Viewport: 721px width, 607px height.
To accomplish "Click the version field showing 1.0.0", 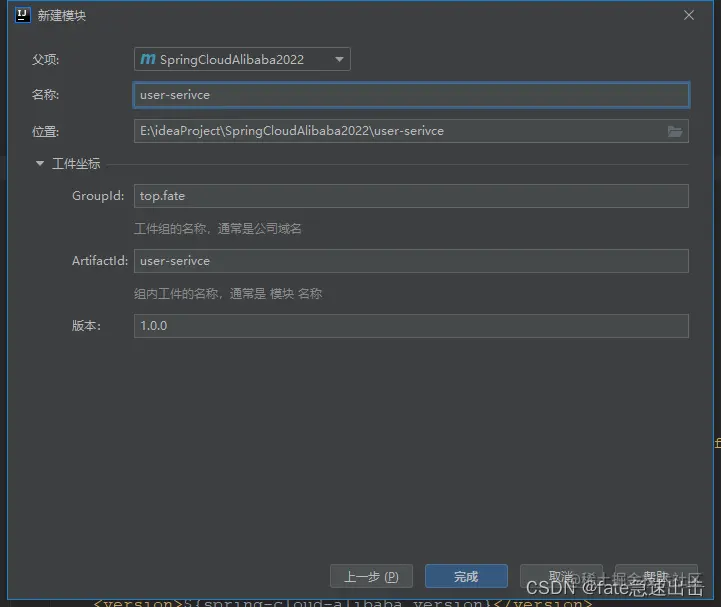I will (x=411, y=326).
